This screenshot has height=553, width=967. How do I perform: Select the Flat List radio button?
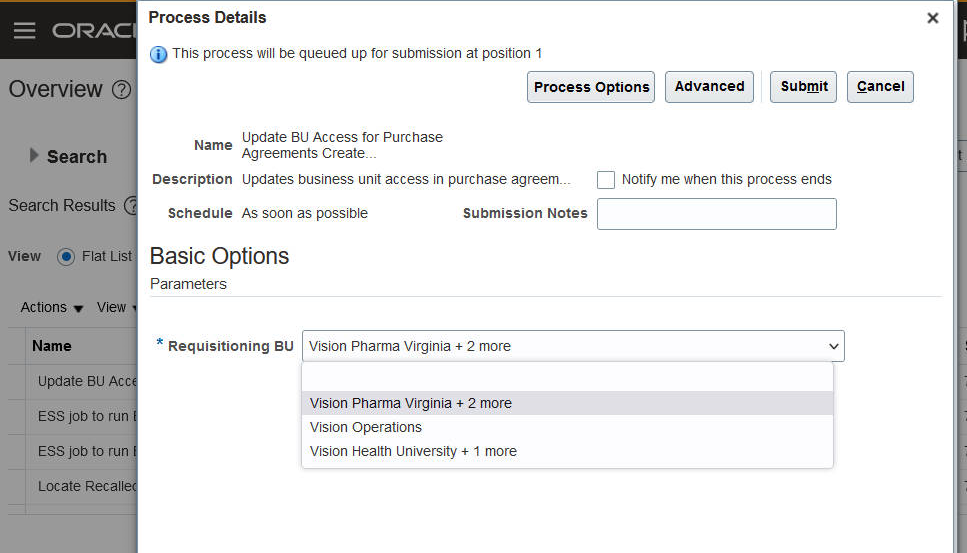pos(66,257)
